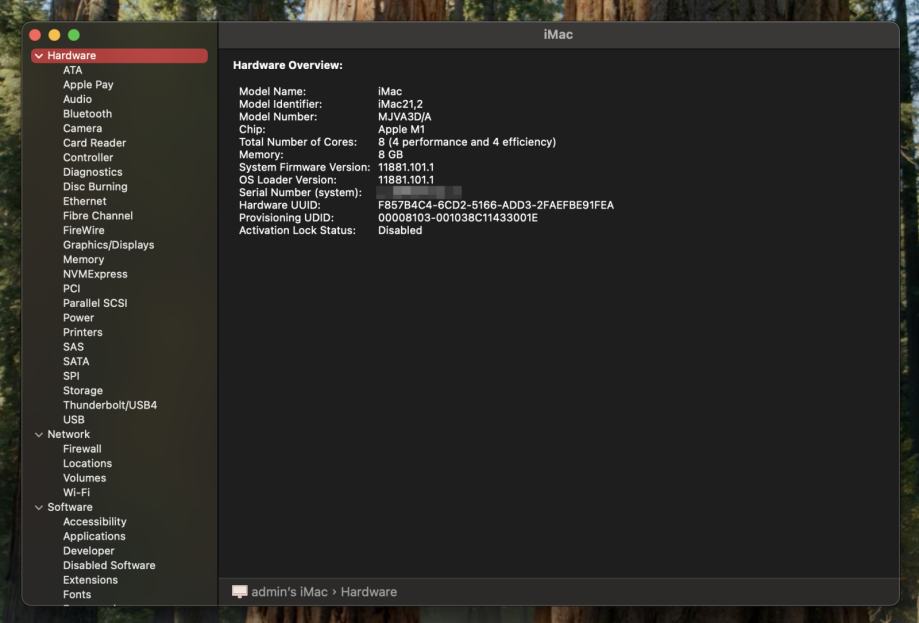
Task: Select Extensions under Software
Action: click(x=90, y=580)
